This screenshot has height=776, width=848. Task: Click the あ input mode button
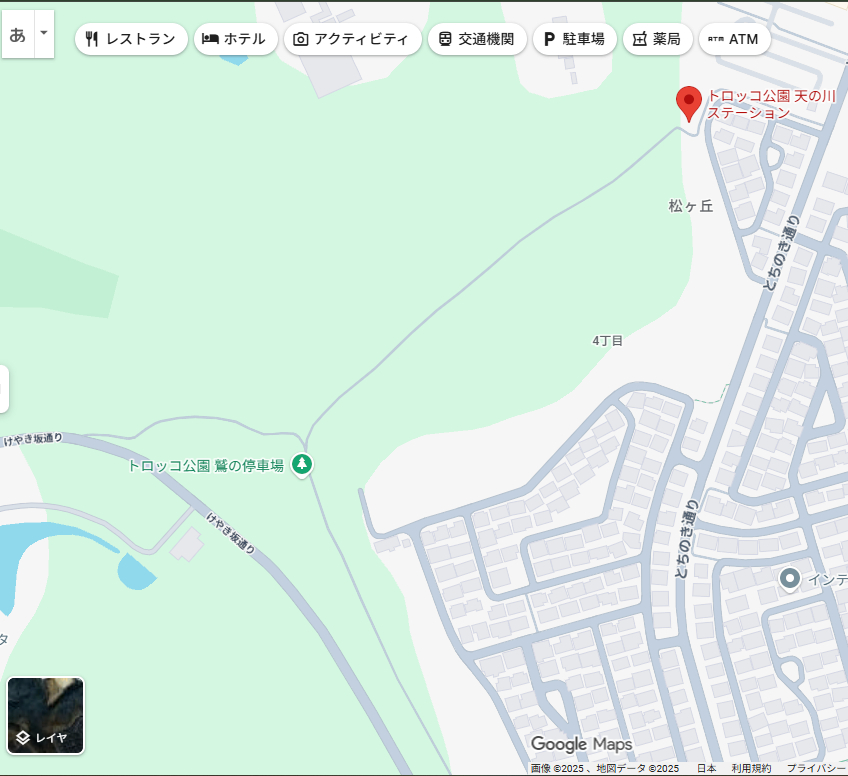click(x=18, y=34)
